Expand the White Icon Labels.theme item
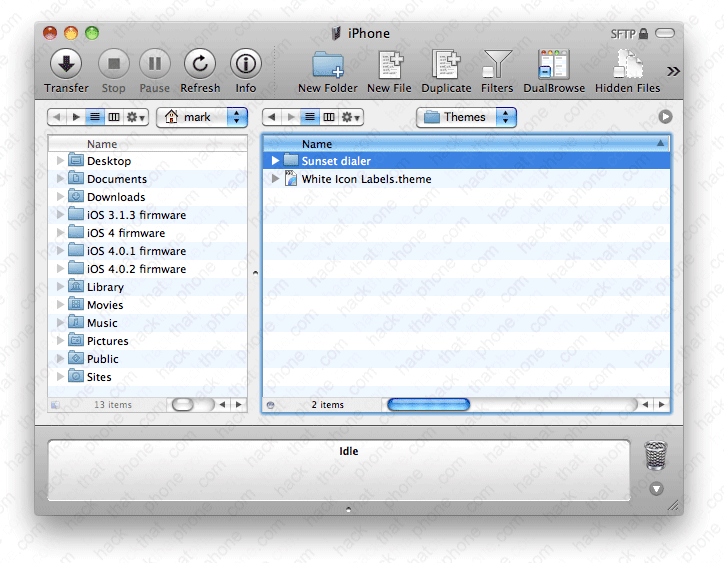Viewport: 724px width, 563px height. click(x=276, y=179)
